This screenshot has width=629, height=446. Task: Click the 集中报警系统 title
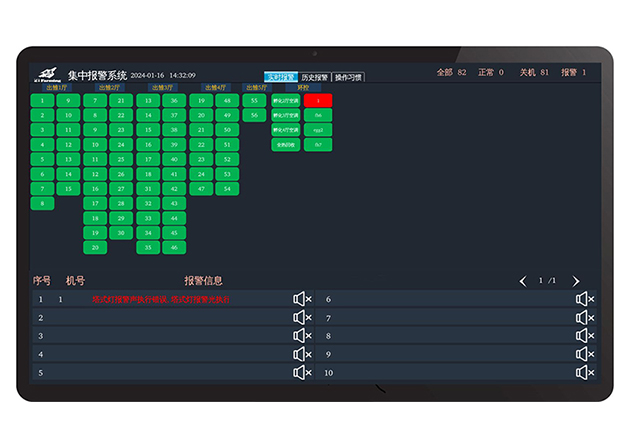97,75
